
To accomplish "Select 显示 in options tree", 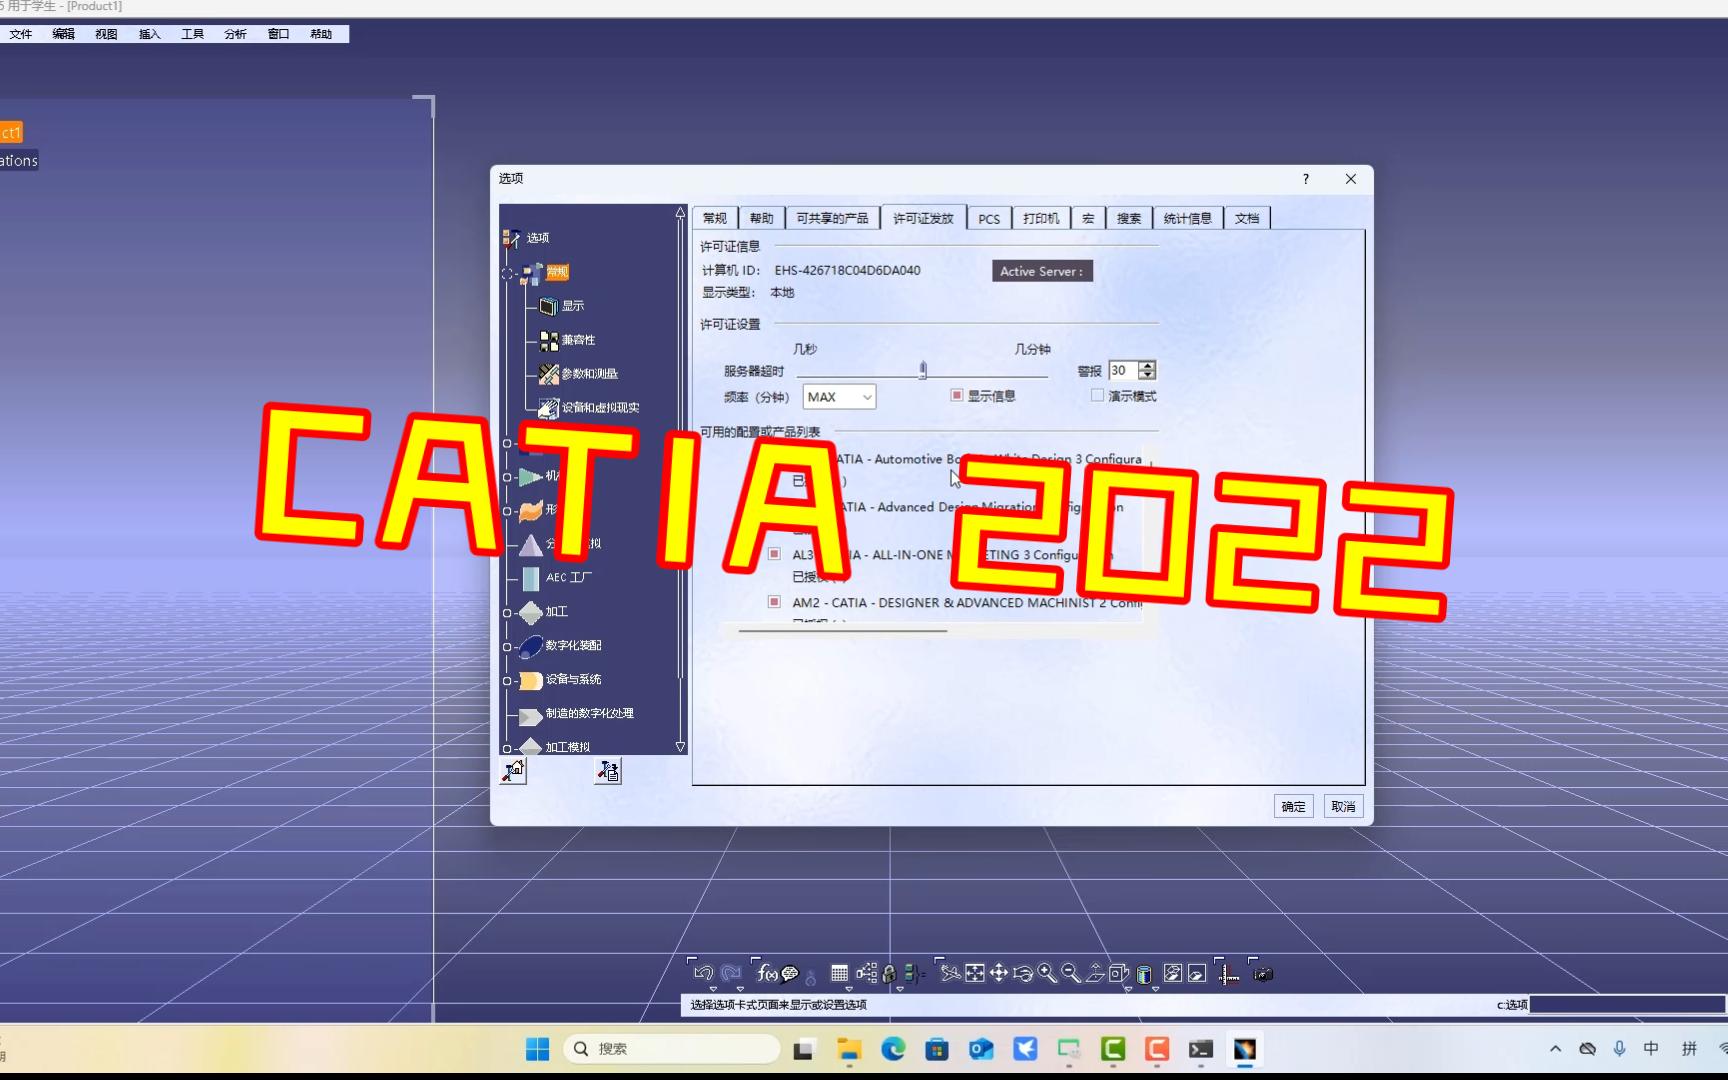I will coord(573,306).
